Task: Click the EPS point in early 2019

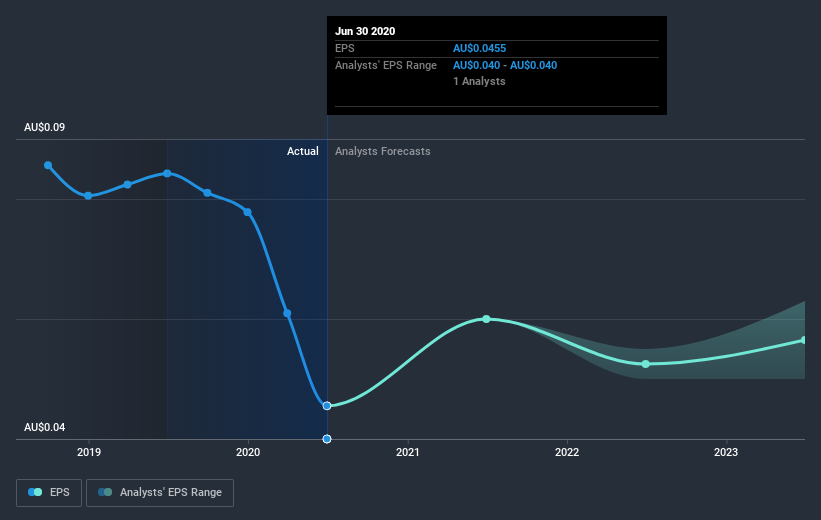Action: click(127, 184)
